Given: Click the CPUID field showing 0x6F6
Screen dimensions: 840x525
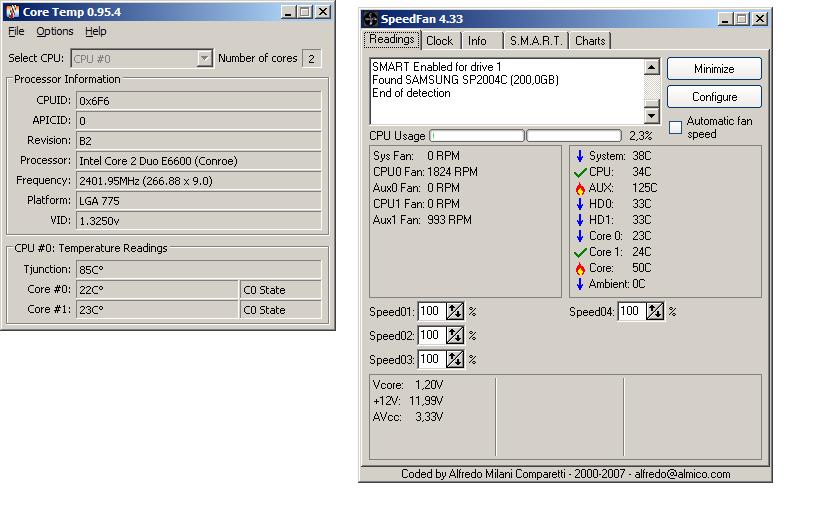Looking at the screenshot, I should [199, 101].
